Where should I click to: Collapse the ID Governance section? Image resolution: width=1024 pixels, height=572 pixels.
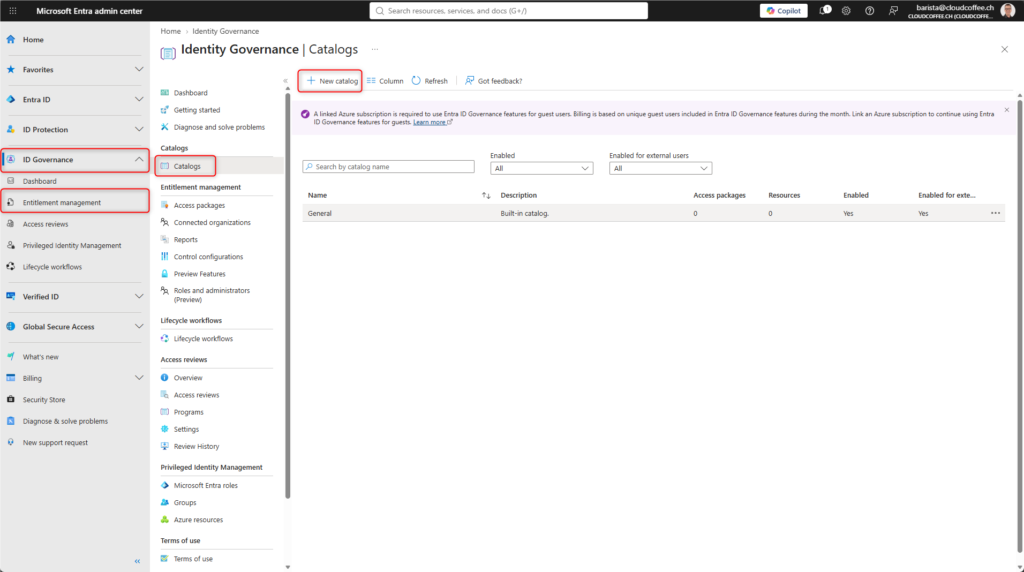(x=138, y=159)
